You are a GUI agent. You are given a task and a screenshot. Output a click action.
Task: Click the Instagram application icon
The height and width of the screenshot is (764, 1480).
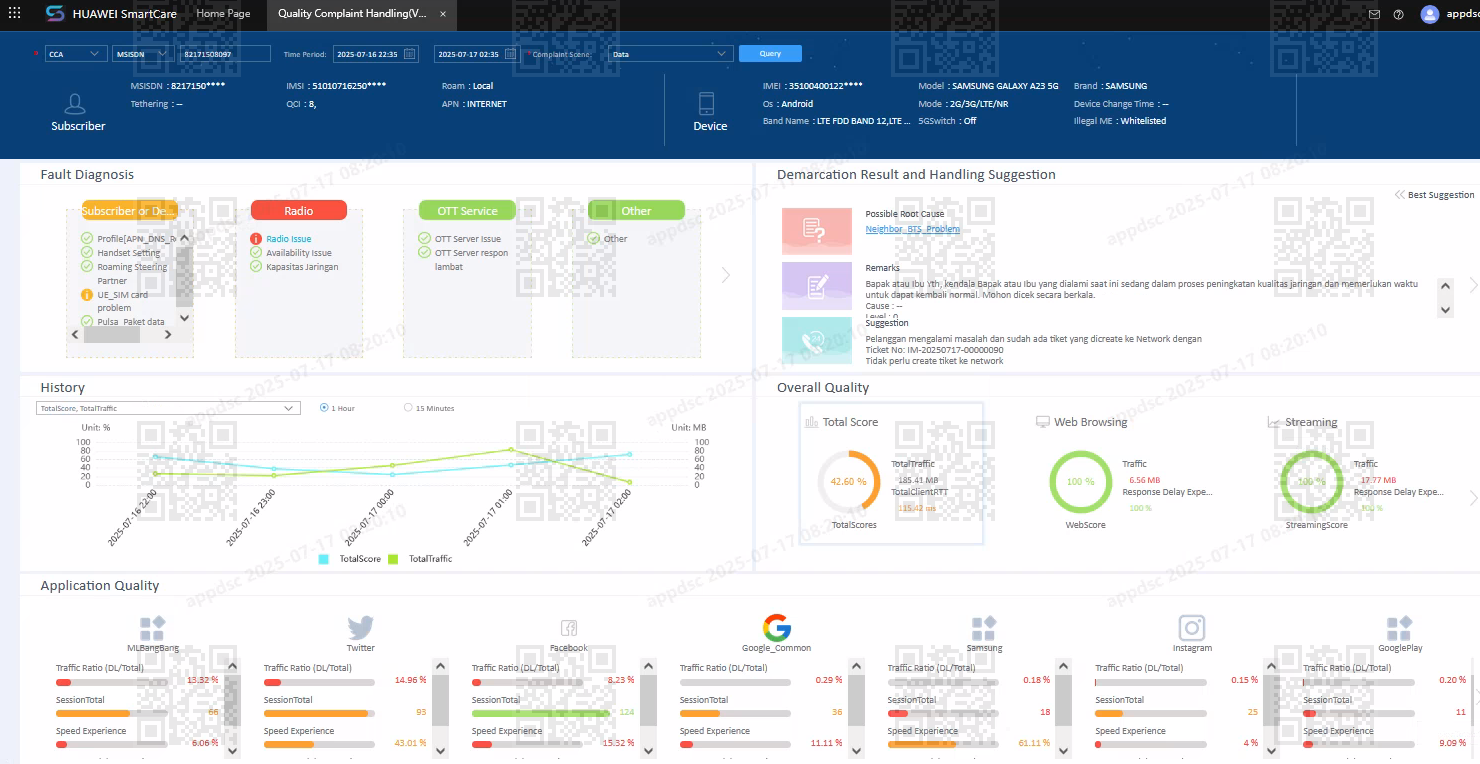coord(1191,628)
